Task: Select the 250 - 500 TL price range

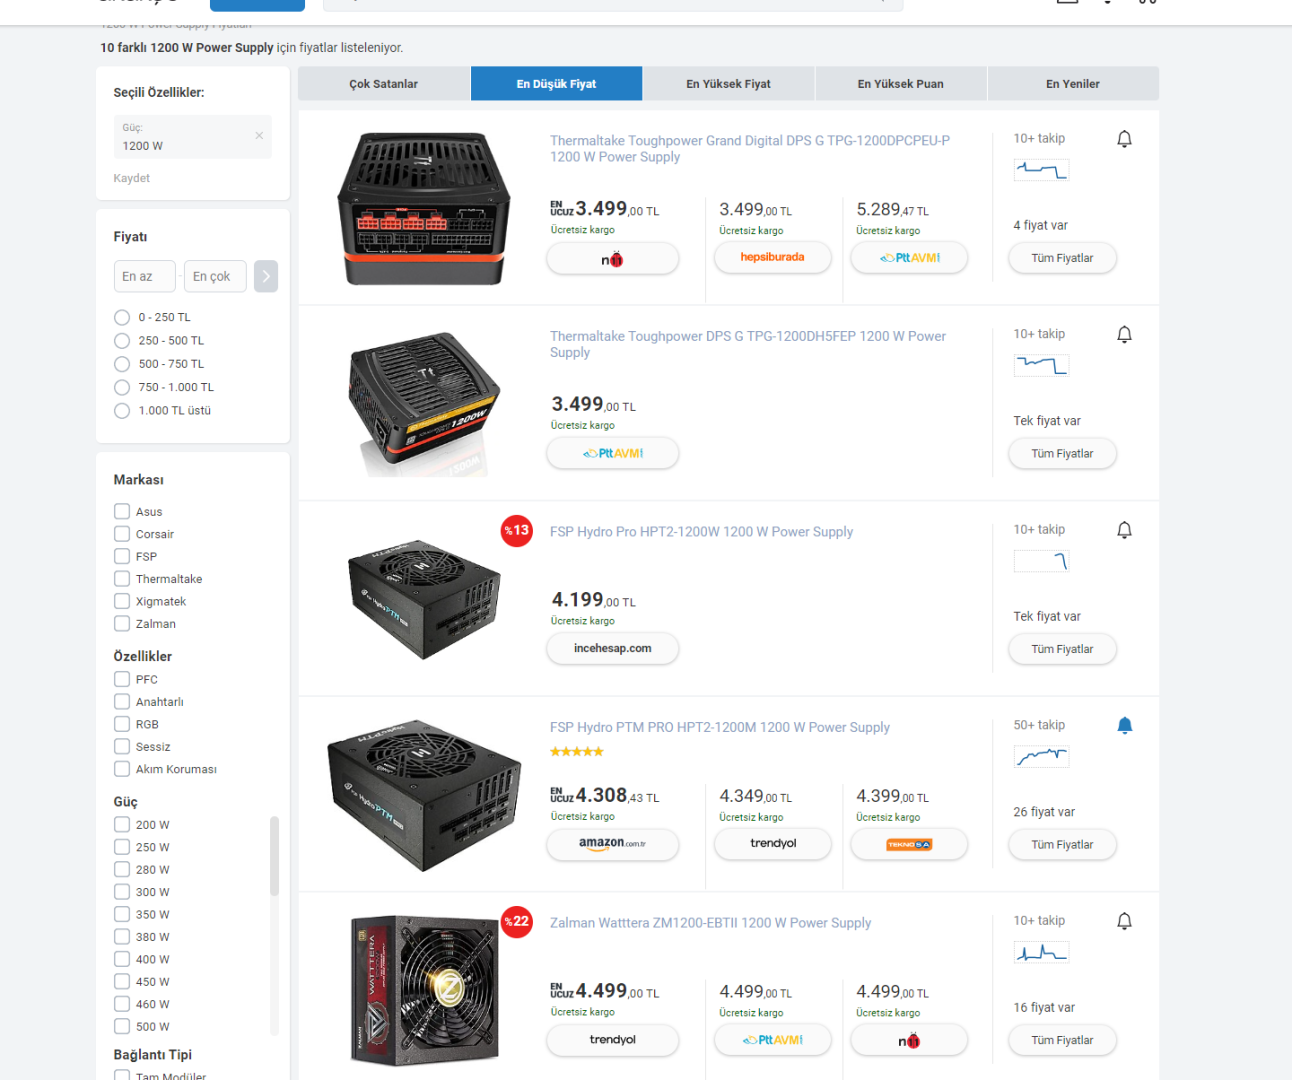Action: [122, 340]
